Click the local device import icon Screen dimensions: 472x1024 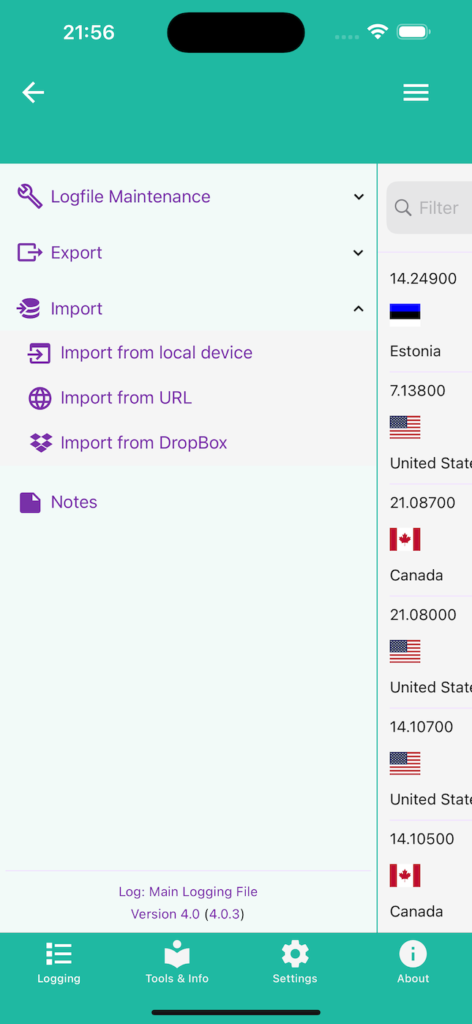pos(39,353)
